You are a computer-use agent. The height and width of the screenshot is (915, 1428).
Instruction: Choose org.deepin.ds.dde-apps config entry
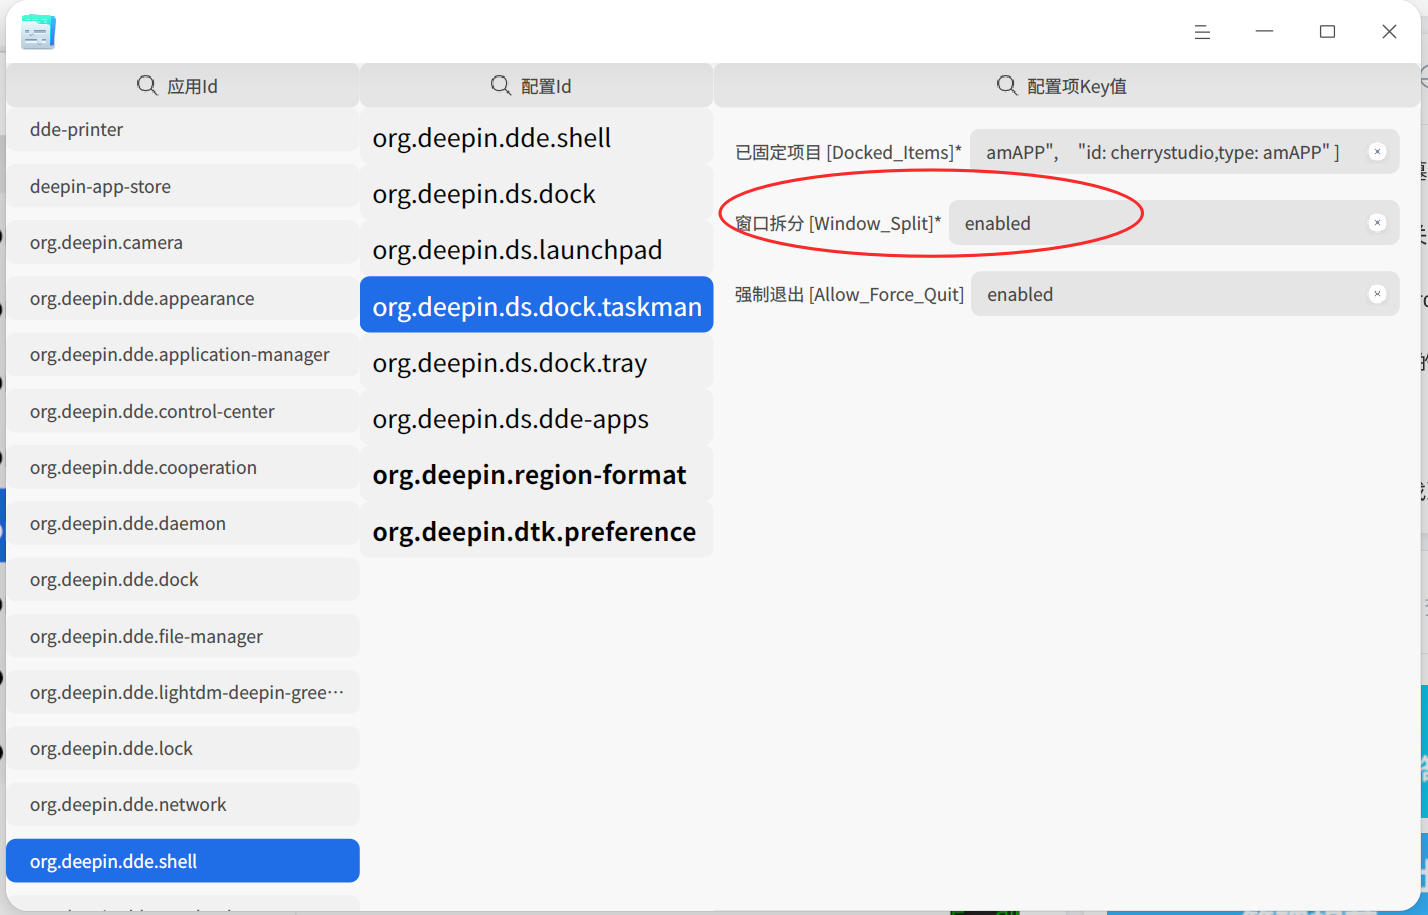coord(537,419)
